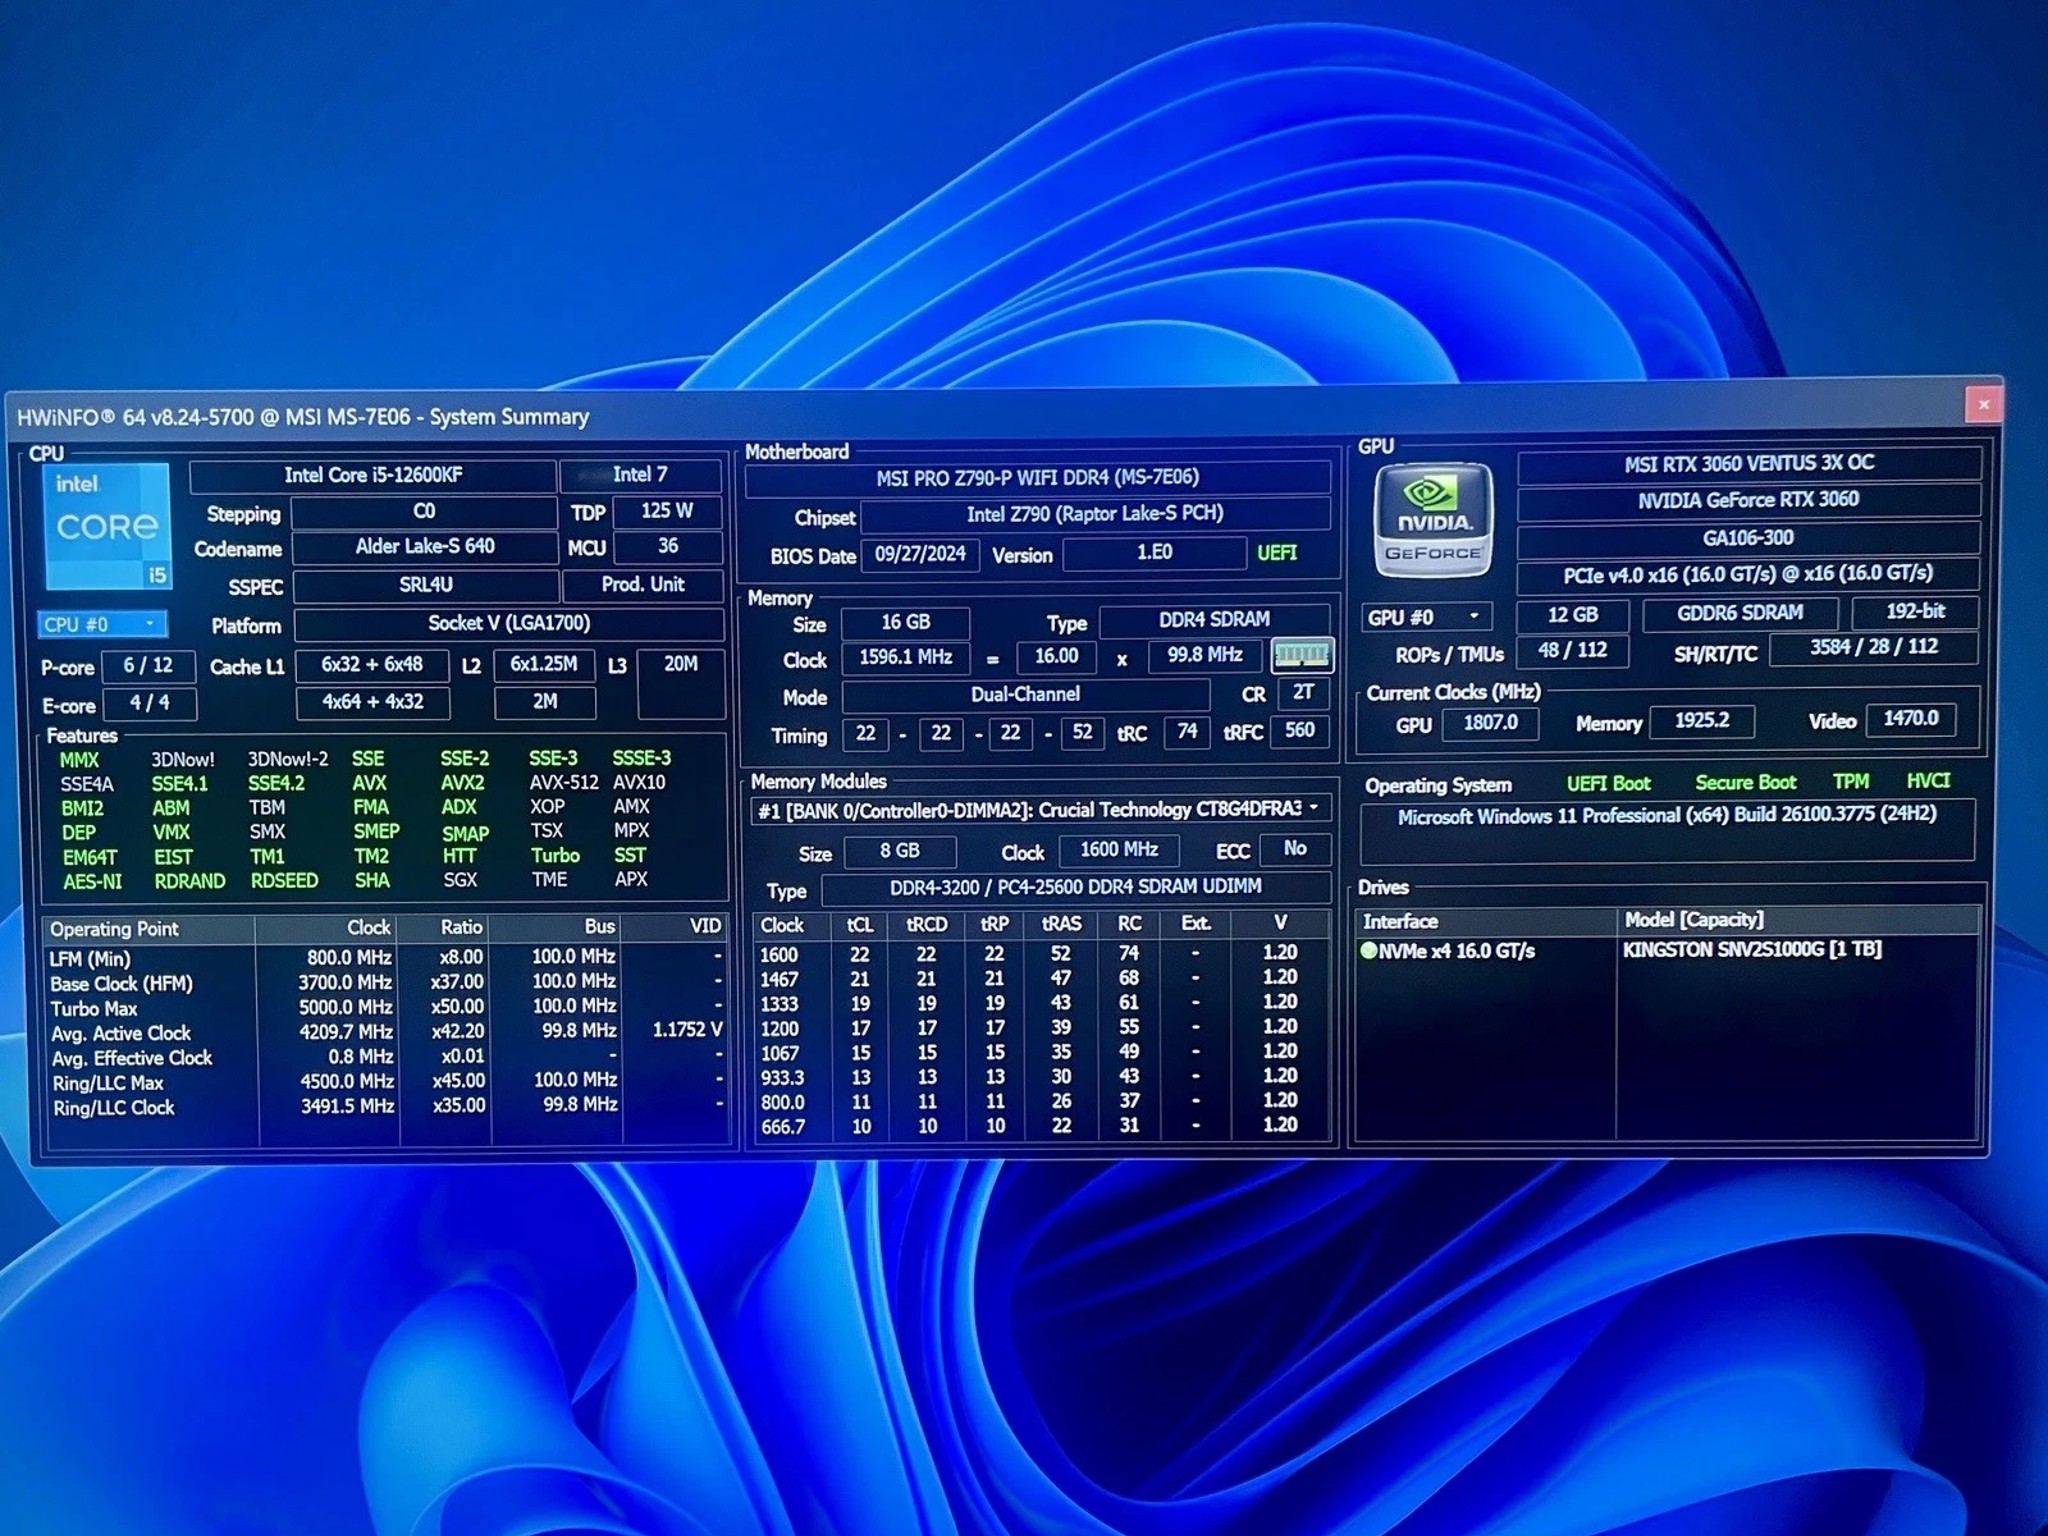Click the MSI RTX 3060 VENTUS 3X OC field
Screen dimensions: 2048x1536
pos(1749,463)
